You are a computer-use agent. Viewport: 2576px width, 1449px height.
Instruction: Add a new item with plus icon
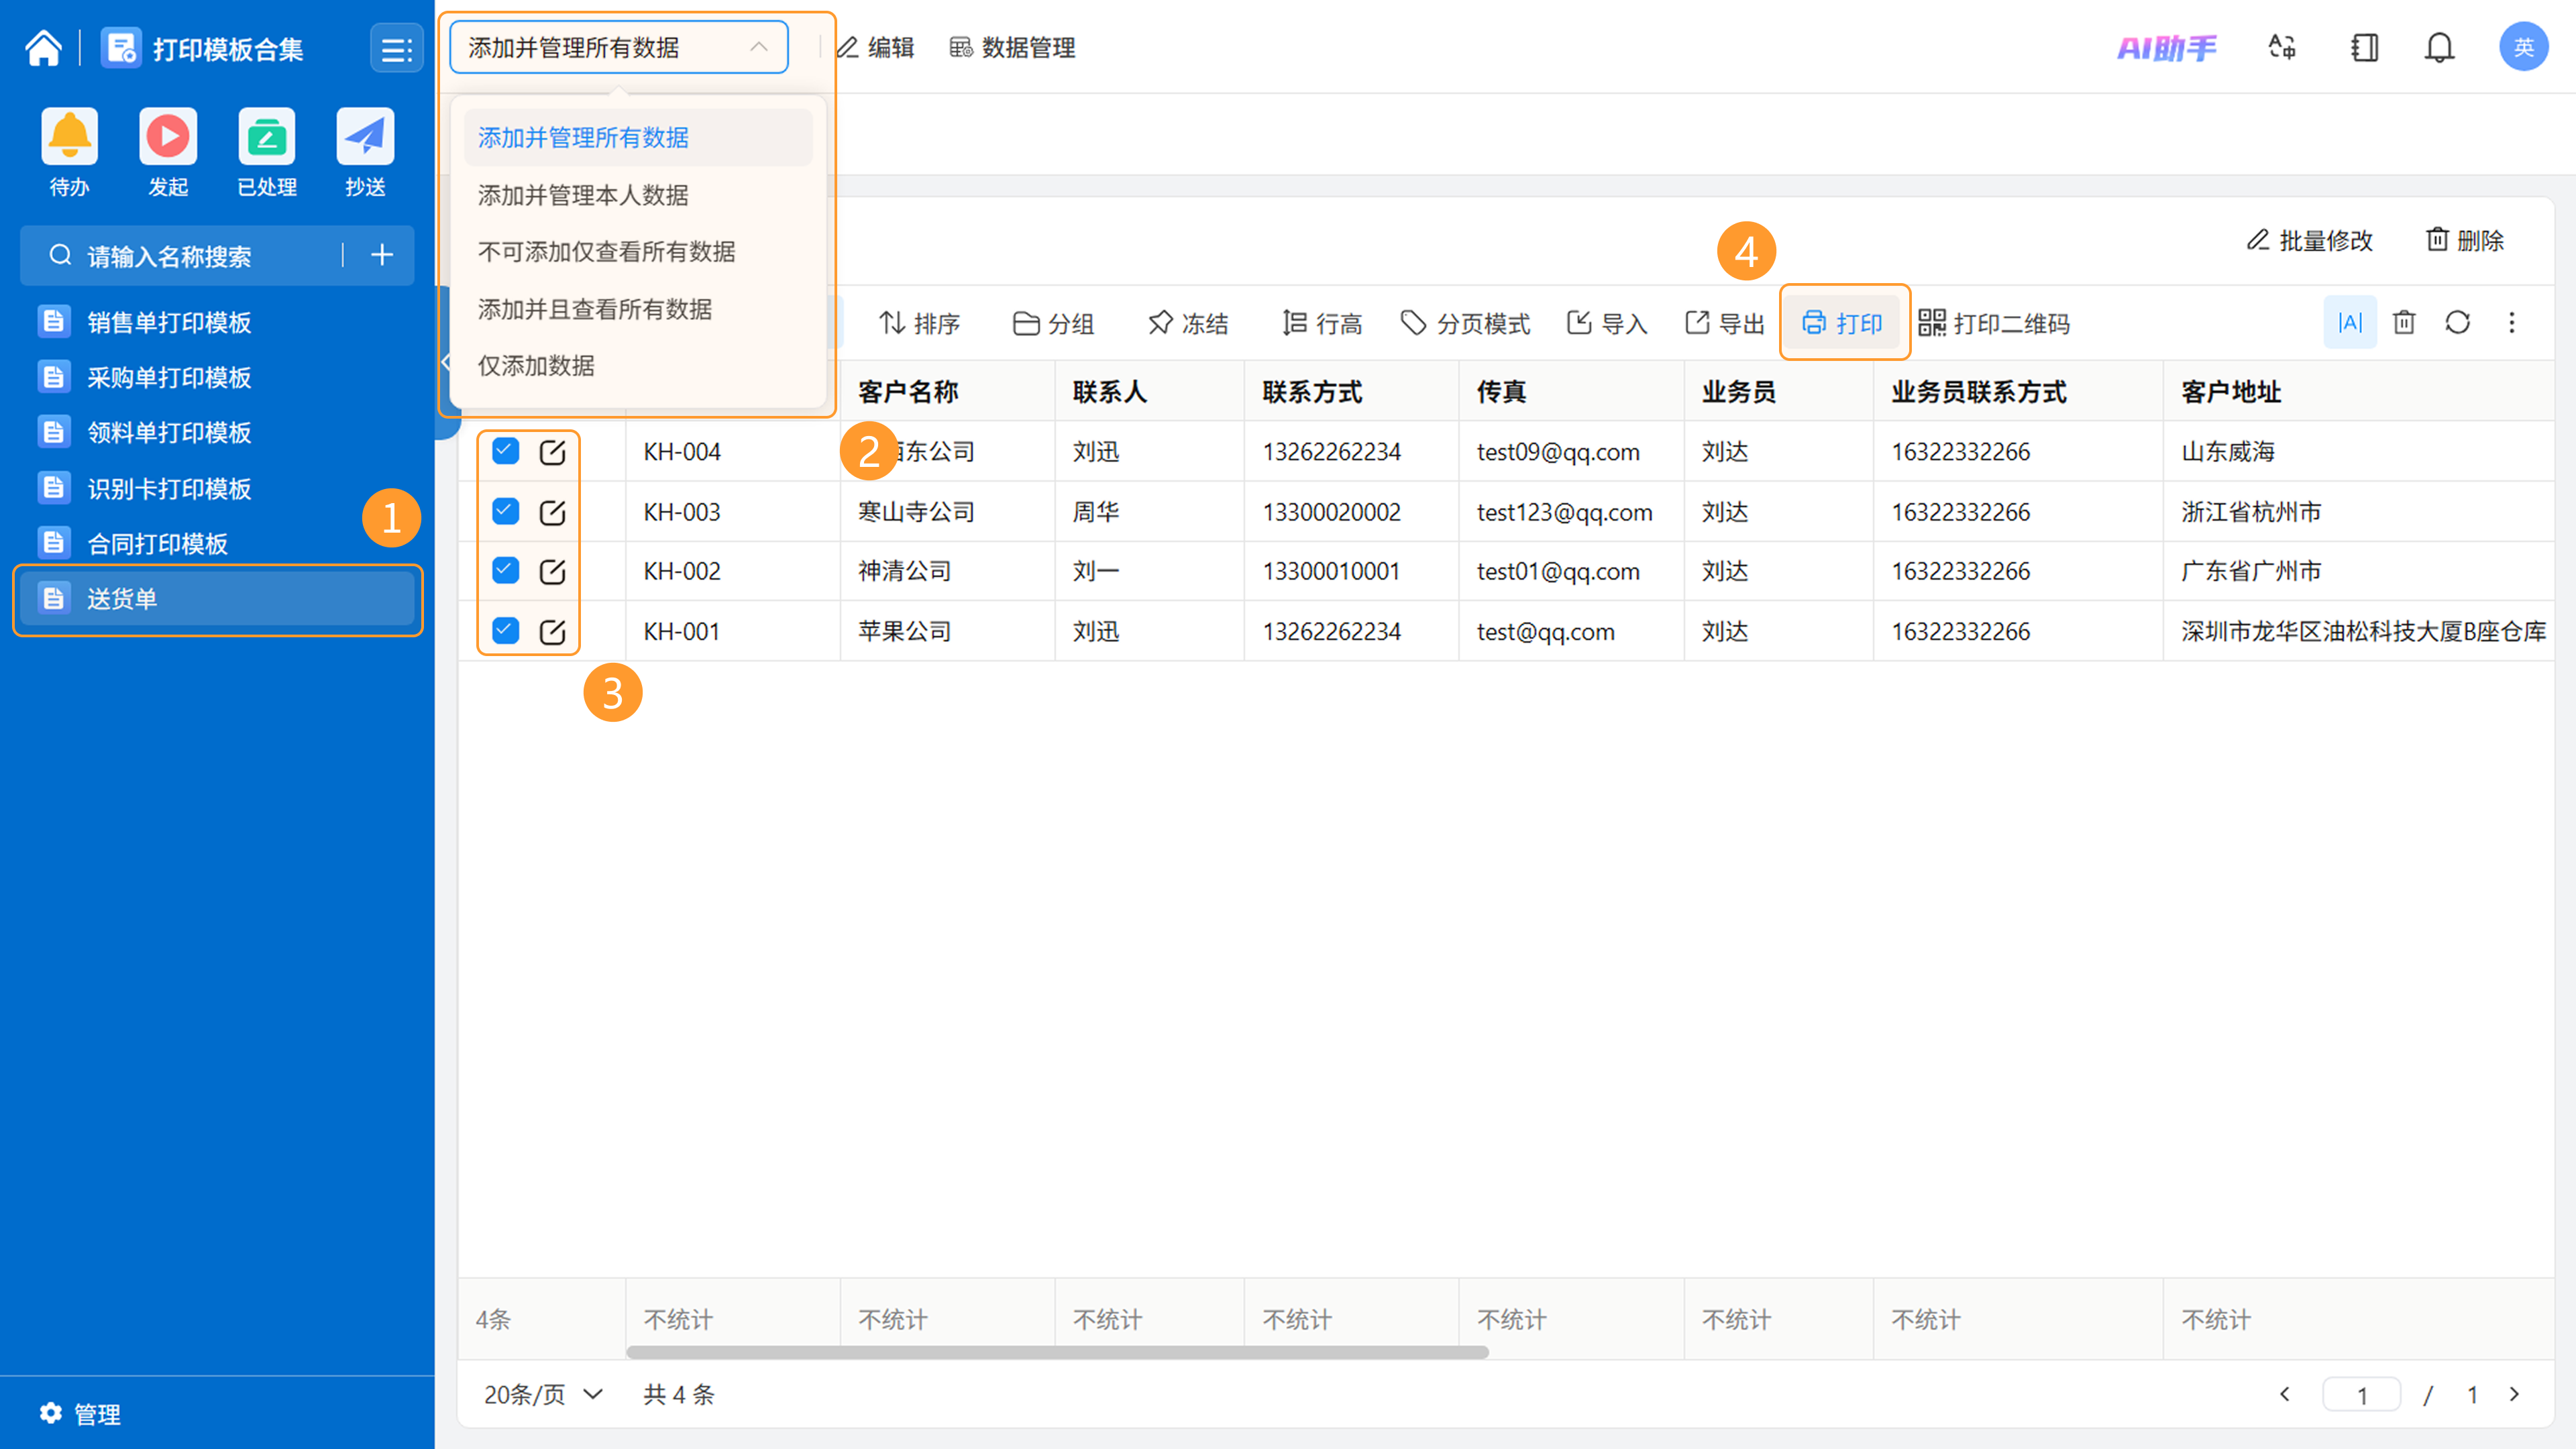[382, 256]
